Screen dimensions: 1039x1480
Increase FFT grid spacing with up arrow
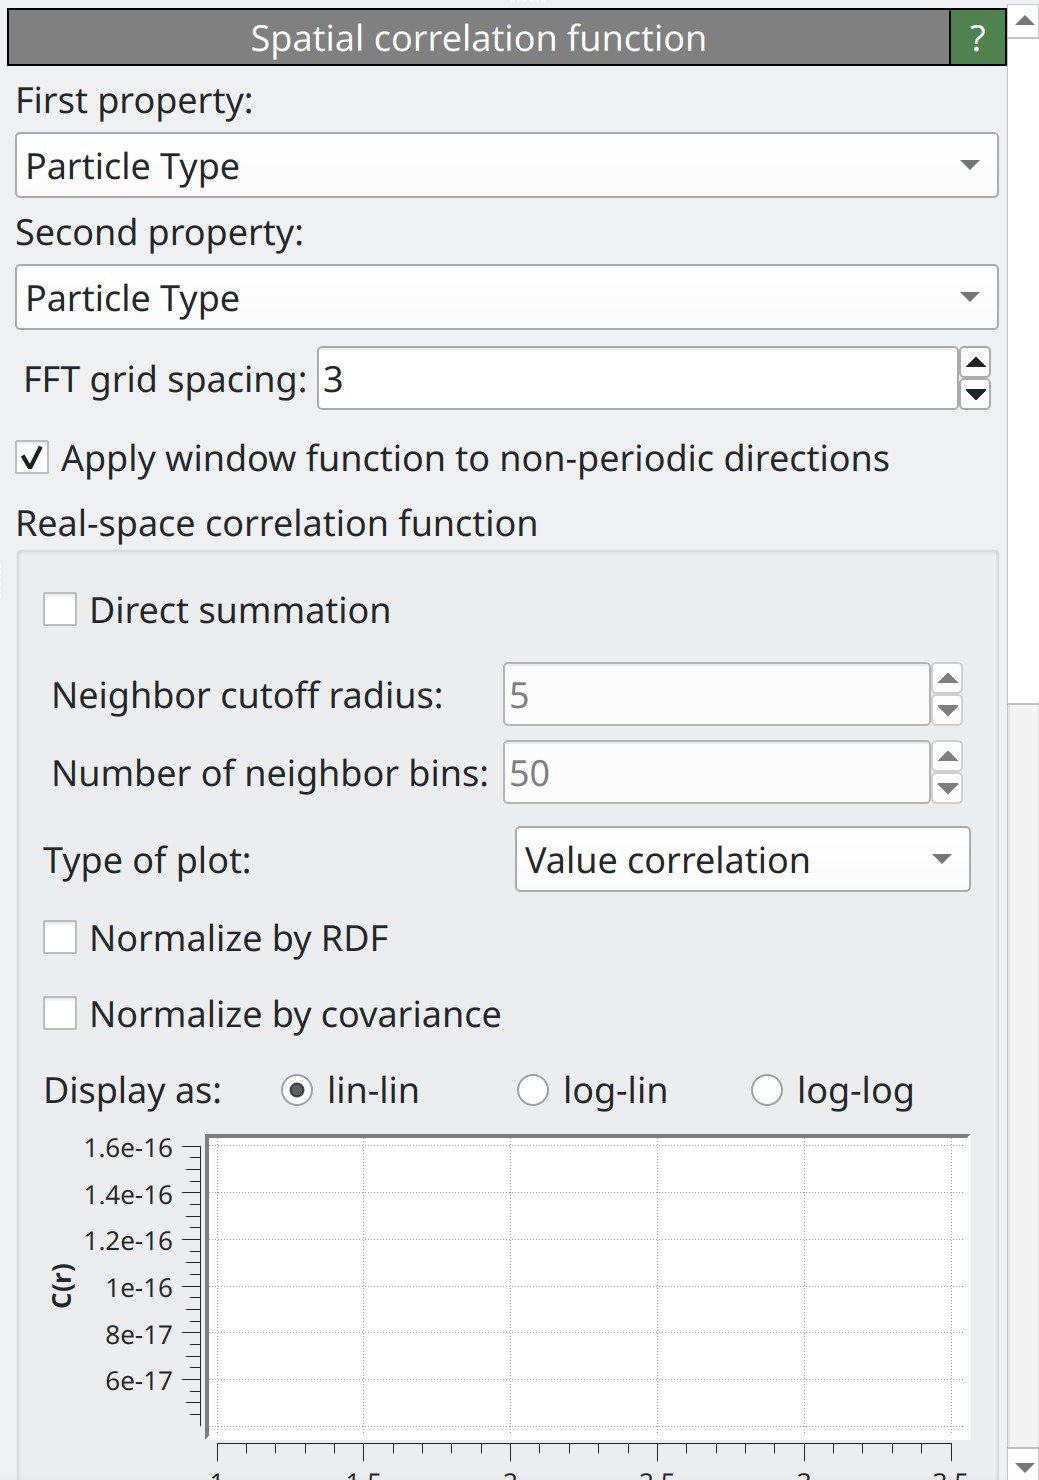pos(974,363)
